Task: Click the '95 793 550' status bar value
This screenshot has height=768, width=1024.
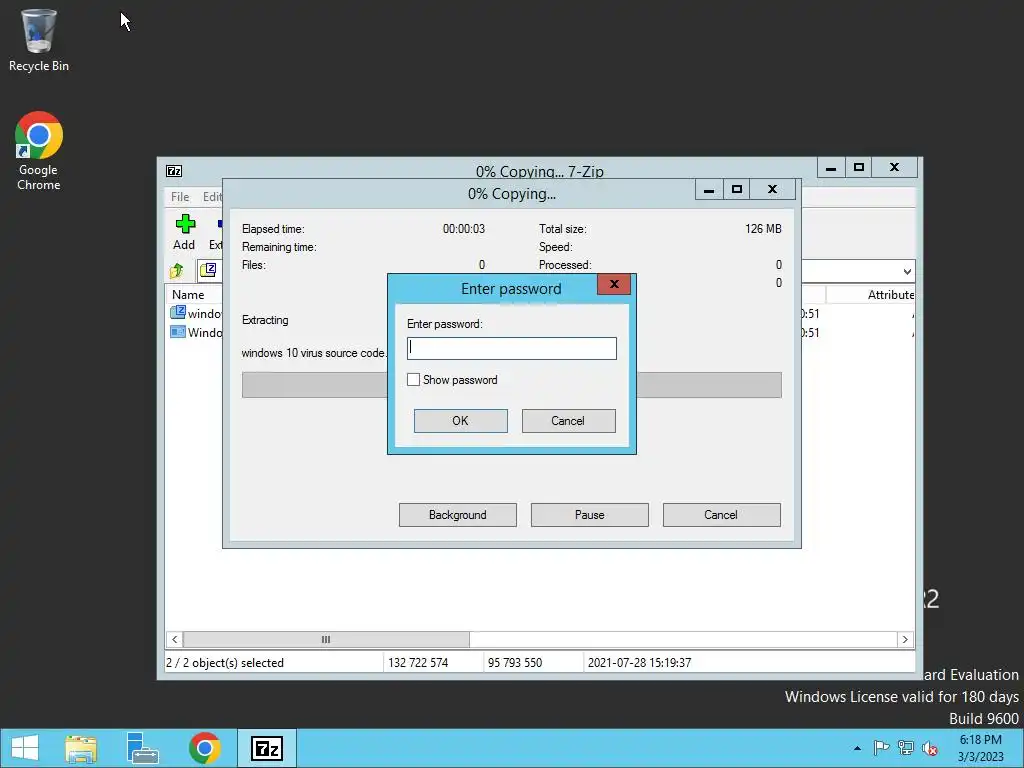Action: 515,663
